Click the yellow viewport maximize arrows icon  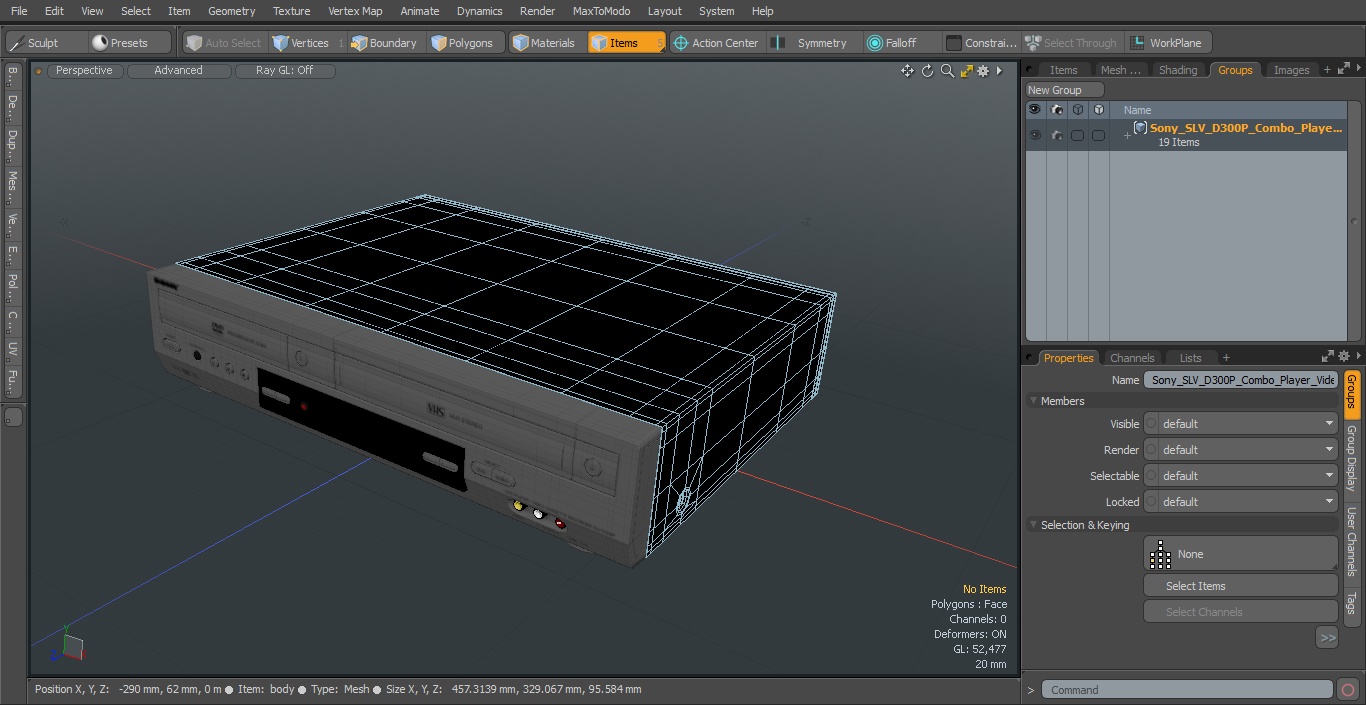[x=966, y=71]
